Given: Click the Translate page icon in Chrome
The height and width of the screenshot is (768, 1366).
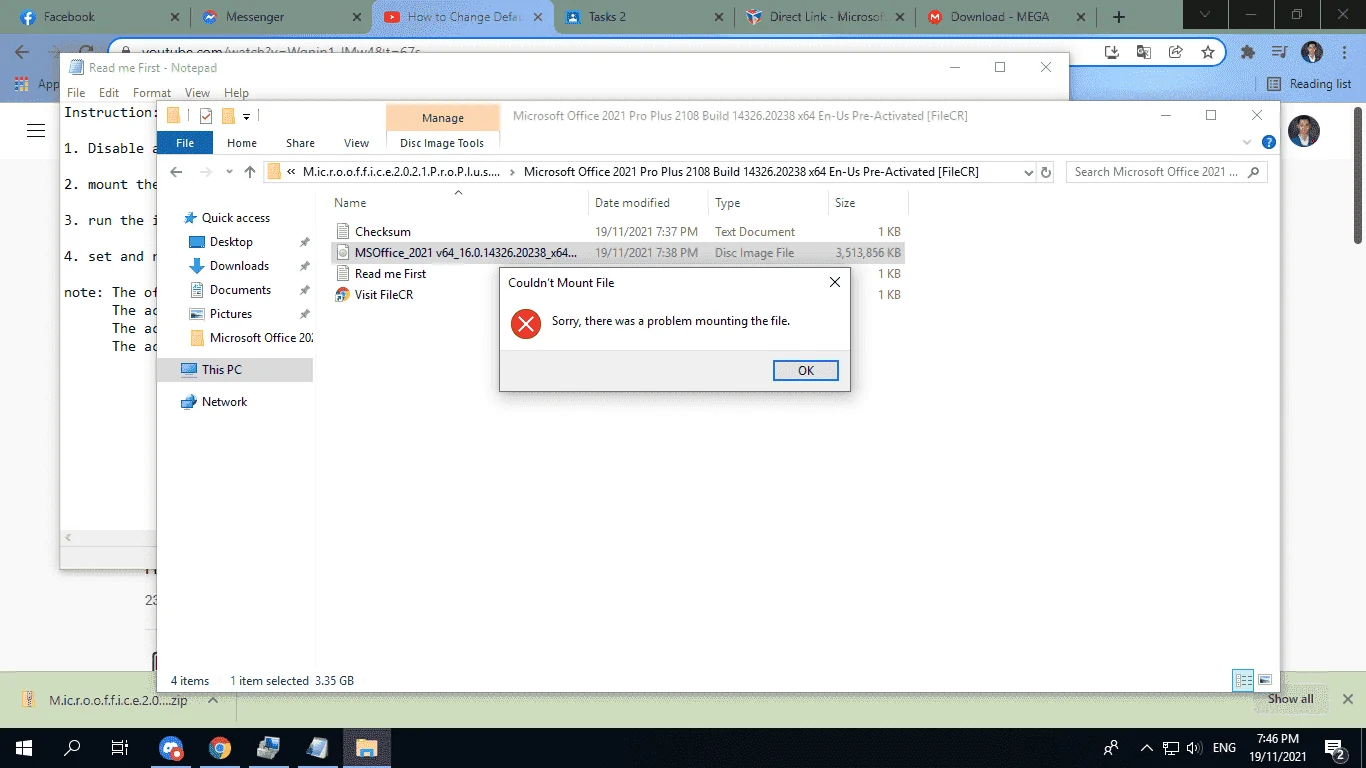Looking at the screenshot, I should click(1144, 52).
